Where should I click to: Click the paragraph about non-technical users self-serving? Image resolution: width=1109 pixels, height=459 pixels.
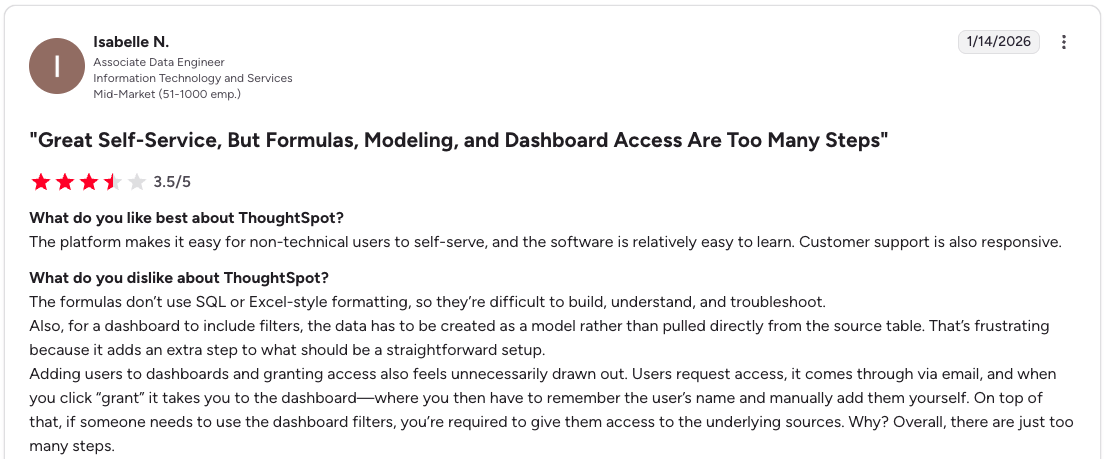pyautogui.click(x=545, y=242)
